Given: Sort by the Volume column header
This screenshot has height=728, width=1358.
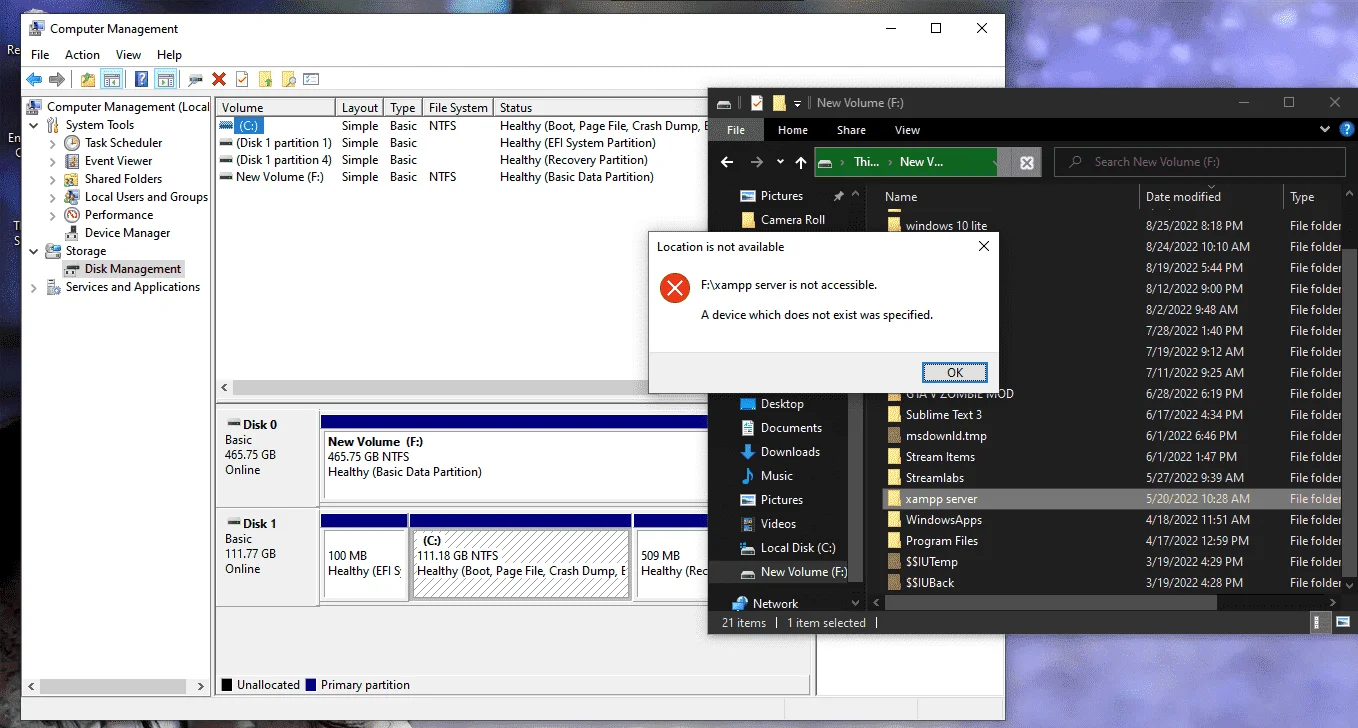Looking at the screenshot, I should pyautogui.click(x=276, y=108).
